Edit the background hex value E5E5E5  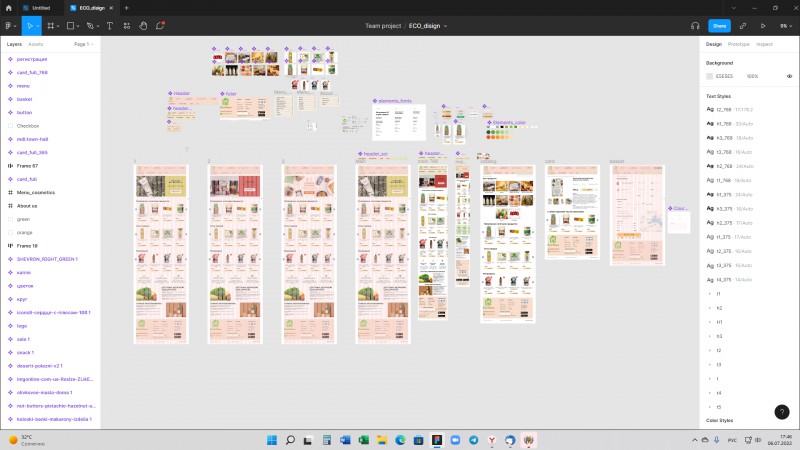pyautogui.click(x=724, y=76)
